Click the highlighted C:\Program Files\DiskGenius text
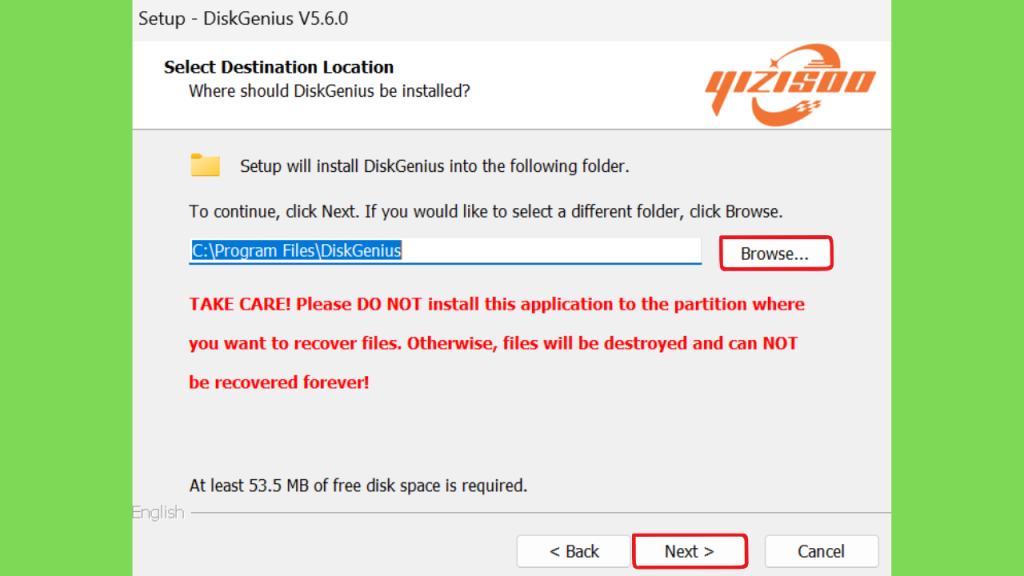Image resolution: width=1024 pixels, height=576 pixels. coord(296,251)
